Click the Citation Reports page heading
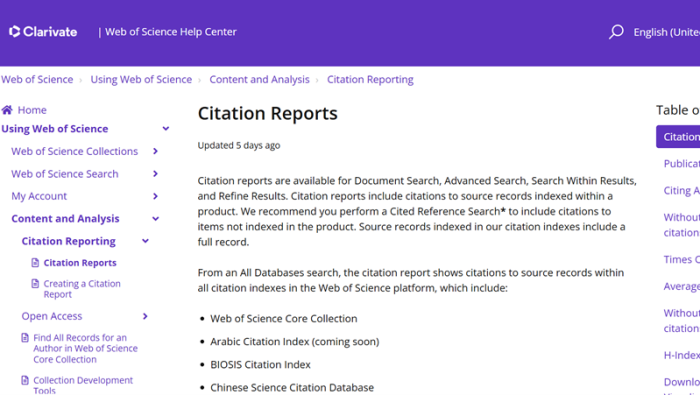The width and height of the screenshot is (700, 395). click(x=267, y=113)
